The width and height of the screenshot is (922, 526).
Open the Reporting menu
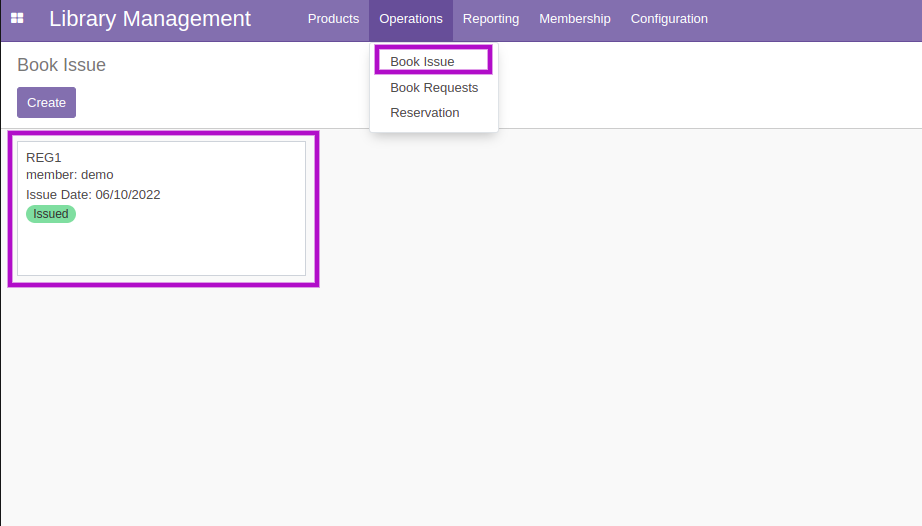pos(491,19)
